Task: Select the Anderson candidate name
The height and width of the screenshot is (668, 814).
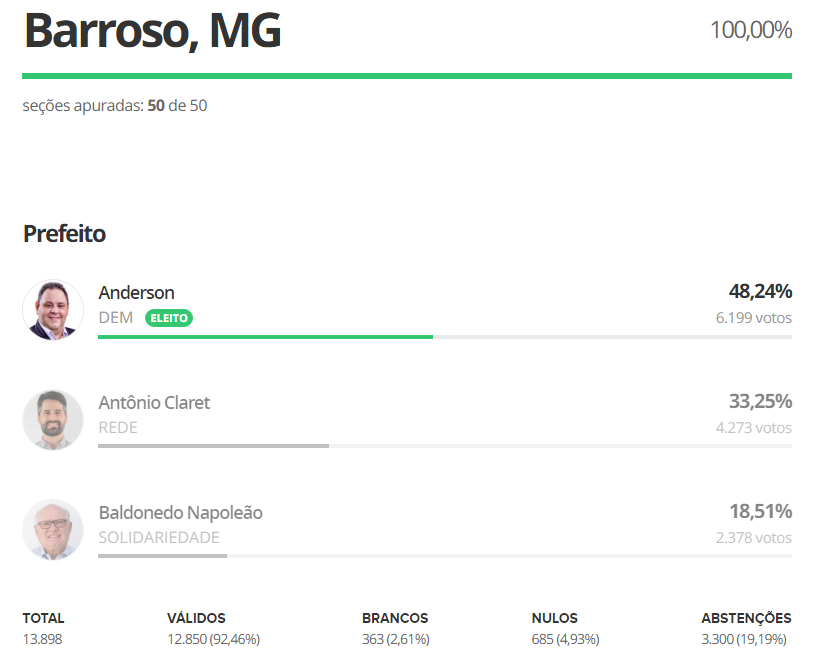Action: (x=137, y=292)
